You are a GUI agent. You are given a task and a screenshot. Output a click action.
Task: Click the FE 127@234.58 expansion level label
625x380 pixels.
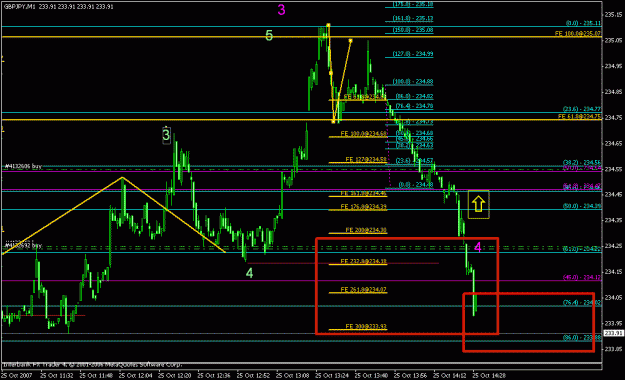click(366, 159)
